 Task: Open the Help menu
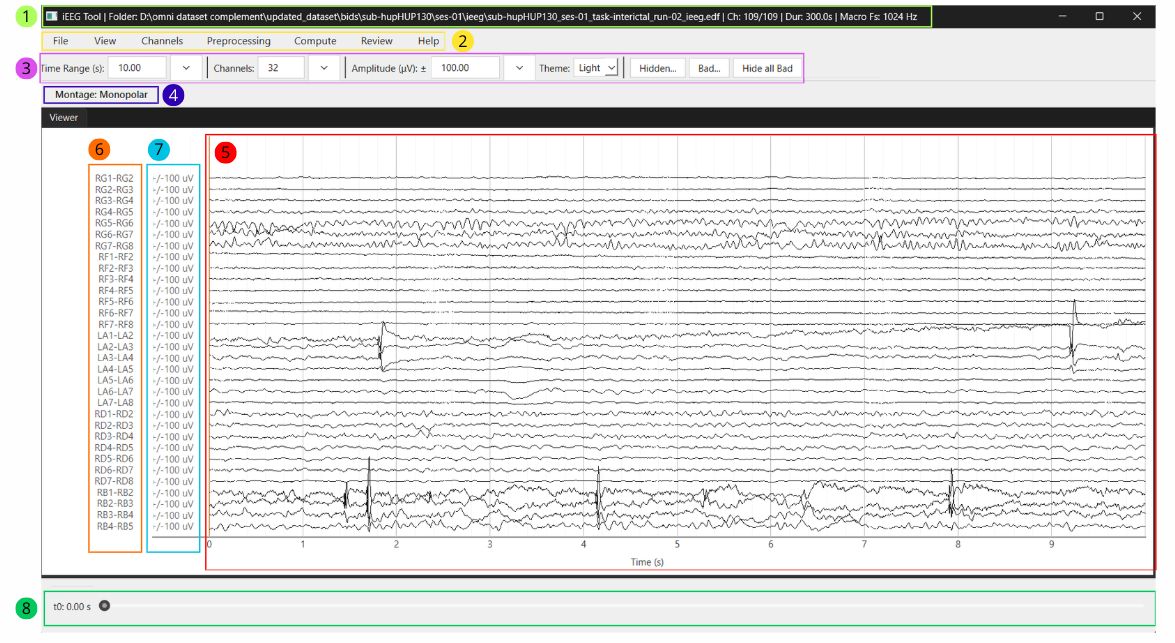pyautogui.click(x=428, y=41)
